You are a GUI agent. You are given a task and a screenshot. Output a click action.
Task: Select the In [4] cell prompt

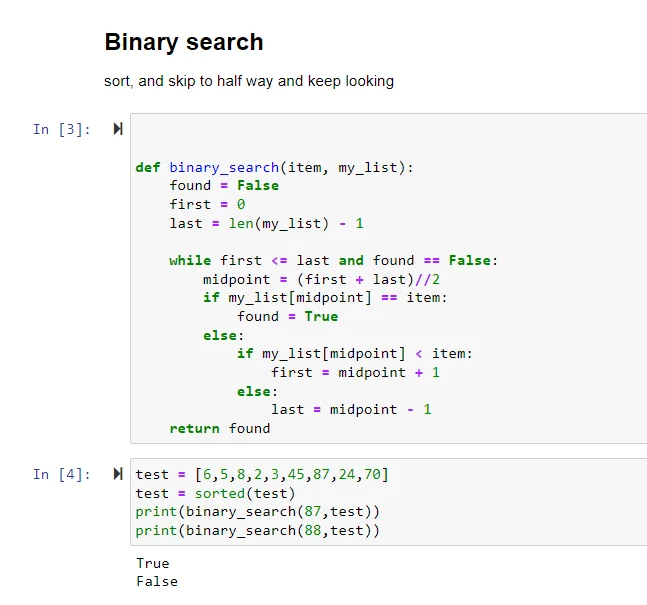[62, 474]
